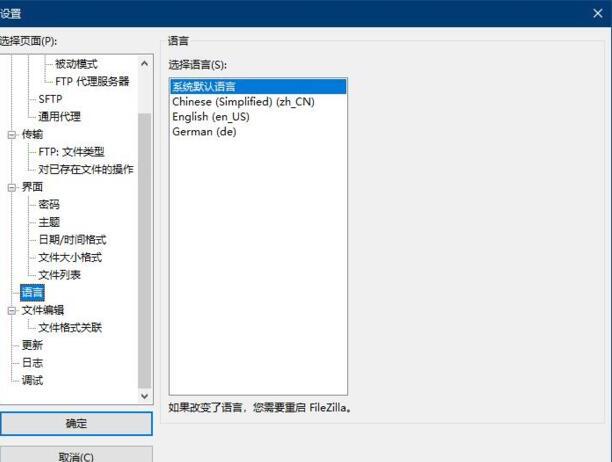Open the 密码 settings page
Viewport: 612px width, 462px height.
click(49, 204)
